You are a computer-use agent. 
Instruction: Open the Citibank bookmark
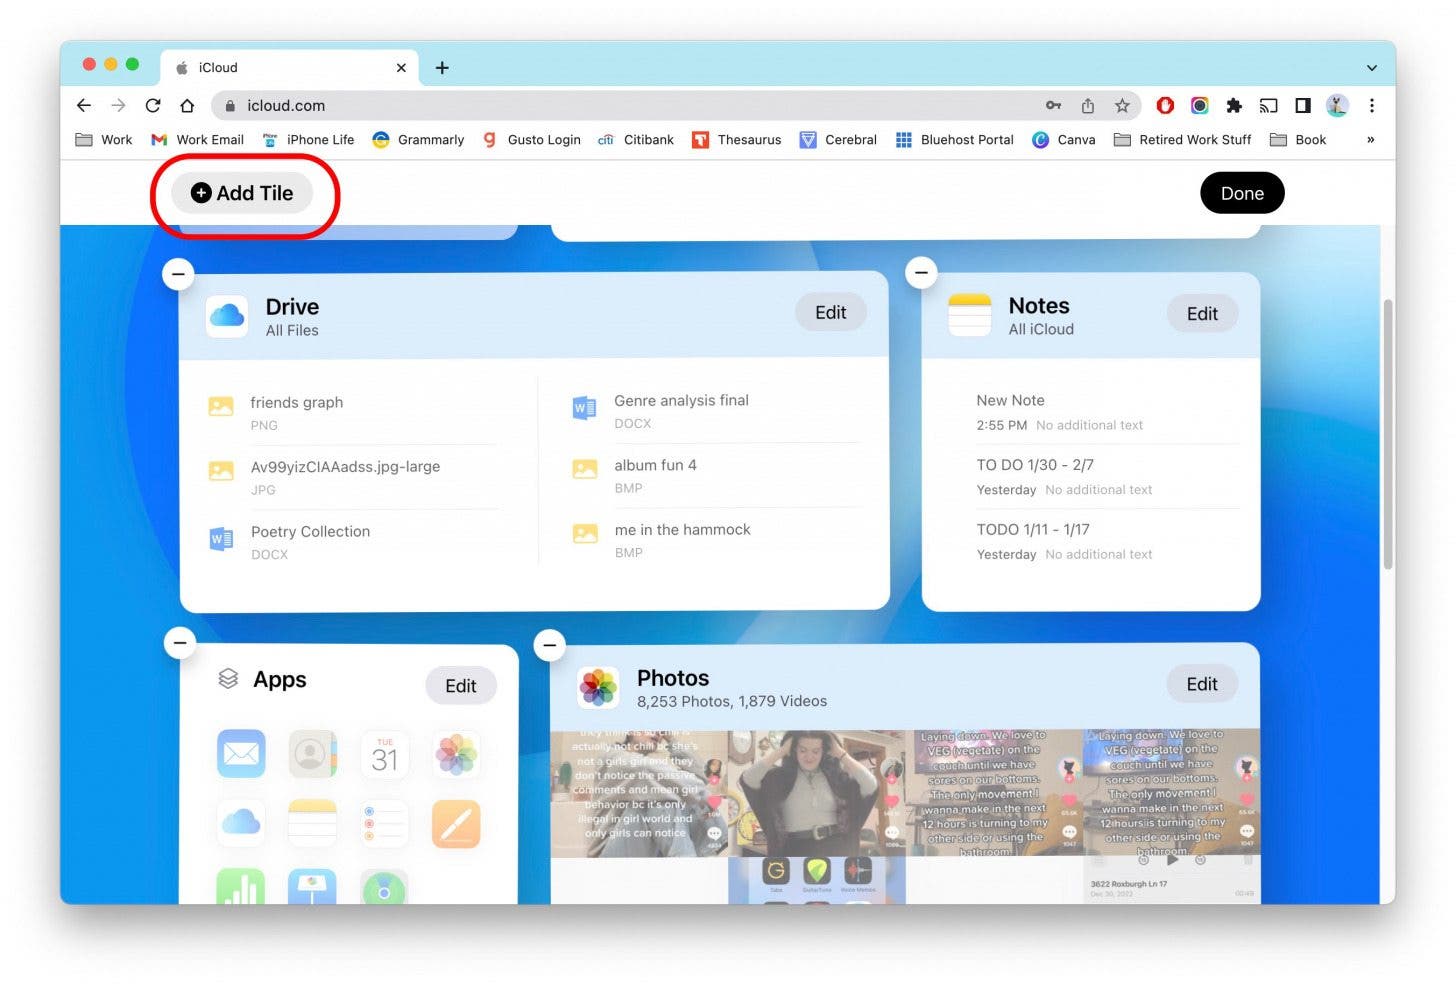[635, 139]
